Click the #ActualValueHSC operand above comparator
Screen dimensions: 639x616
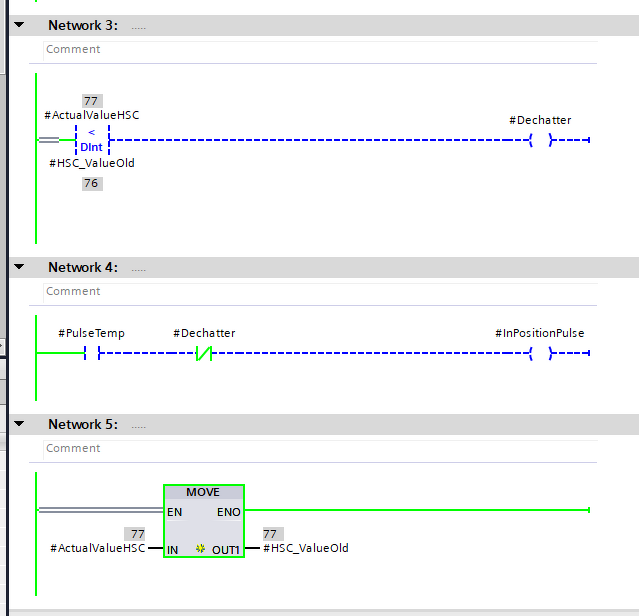pos(92,115)
